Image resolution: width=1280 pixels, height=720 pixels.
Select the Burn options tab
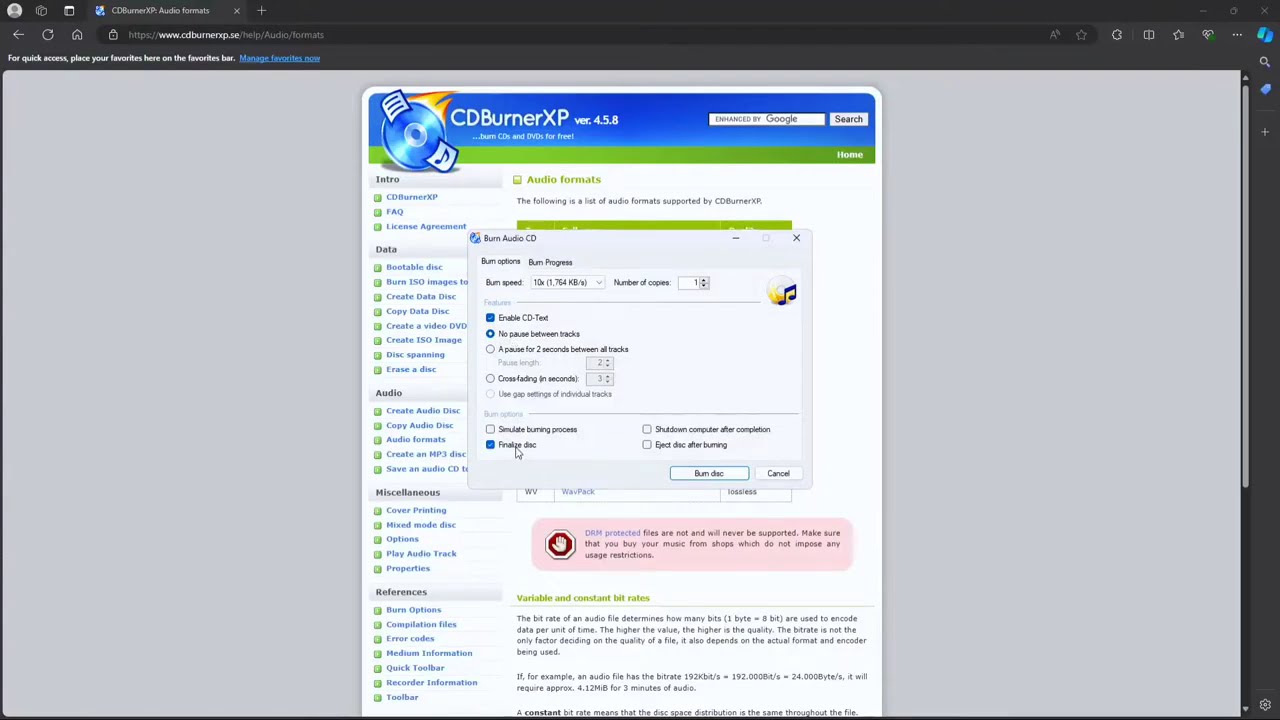pyautogui.click(x=501, y=262)
